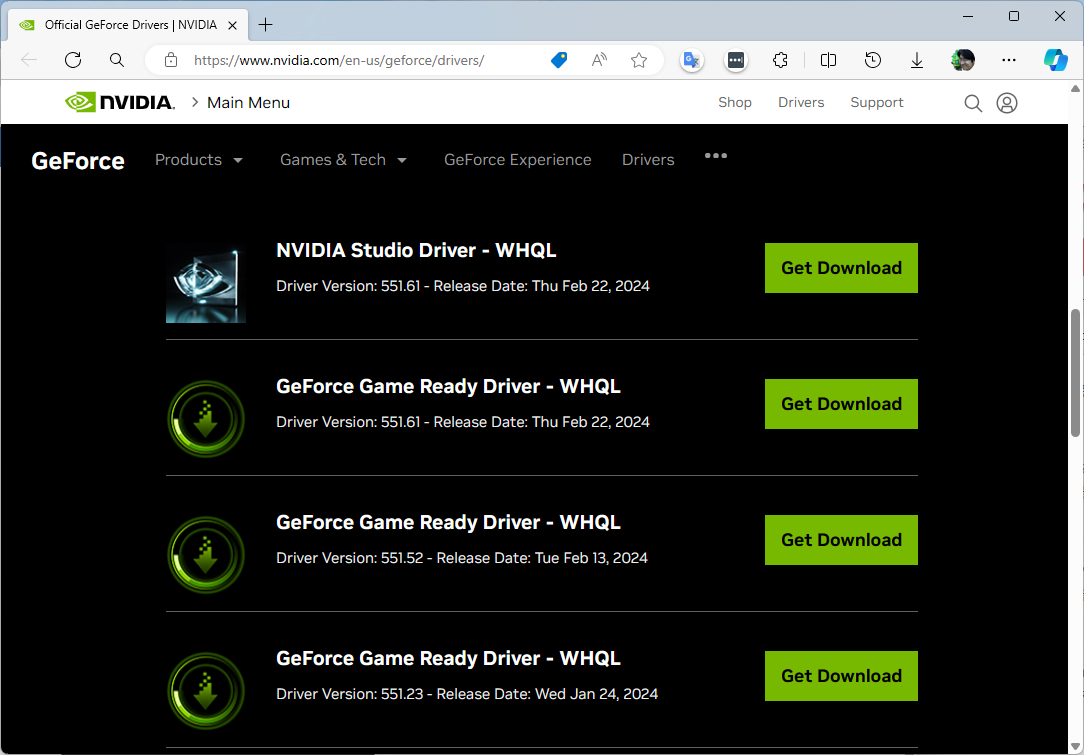Viewport: 1084px width, 755px height.
Task: Click the toolbar search magnifier icon
Action: [x=117, y=60]
